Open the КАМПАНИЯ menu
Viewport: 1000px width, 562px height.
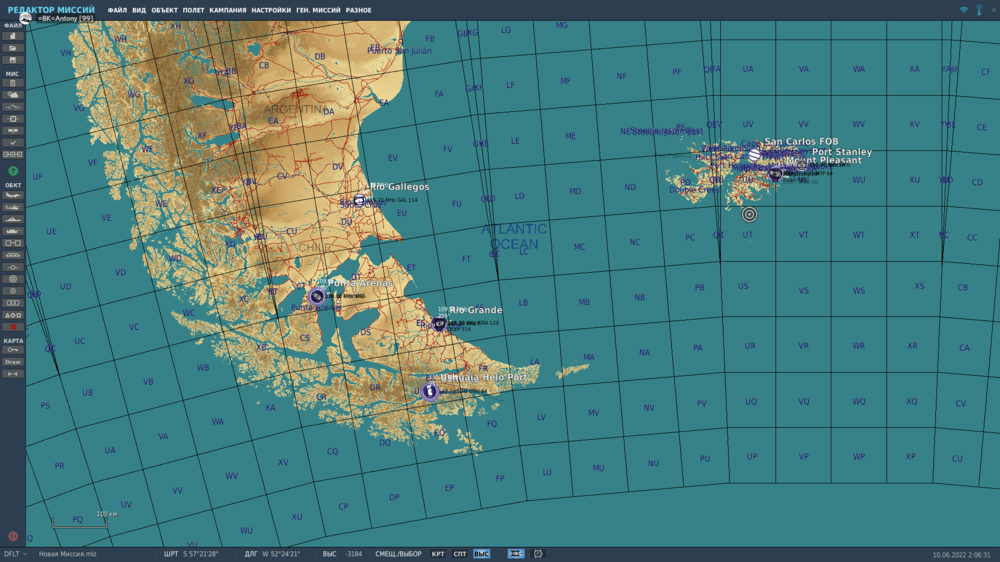click(228, 10)
